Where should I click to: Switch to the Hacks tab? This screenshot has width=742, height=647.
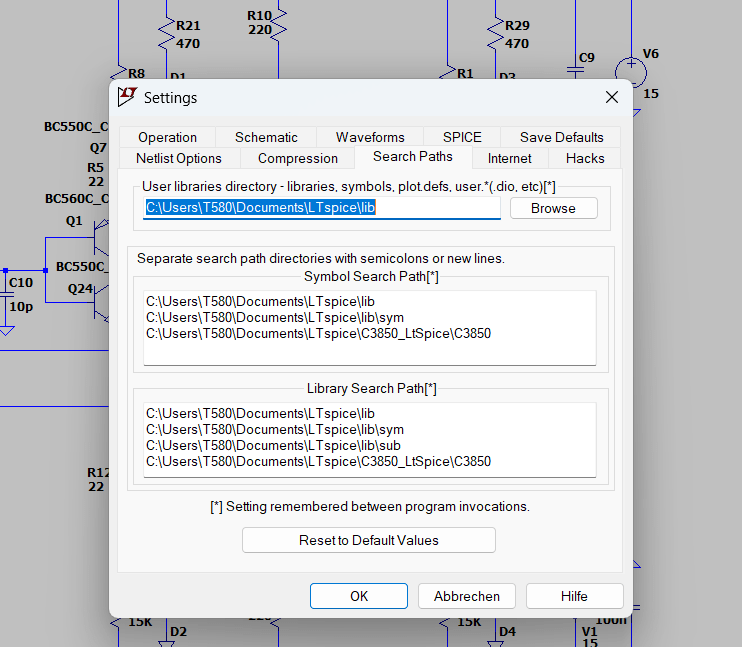click(x=585, y=158)
